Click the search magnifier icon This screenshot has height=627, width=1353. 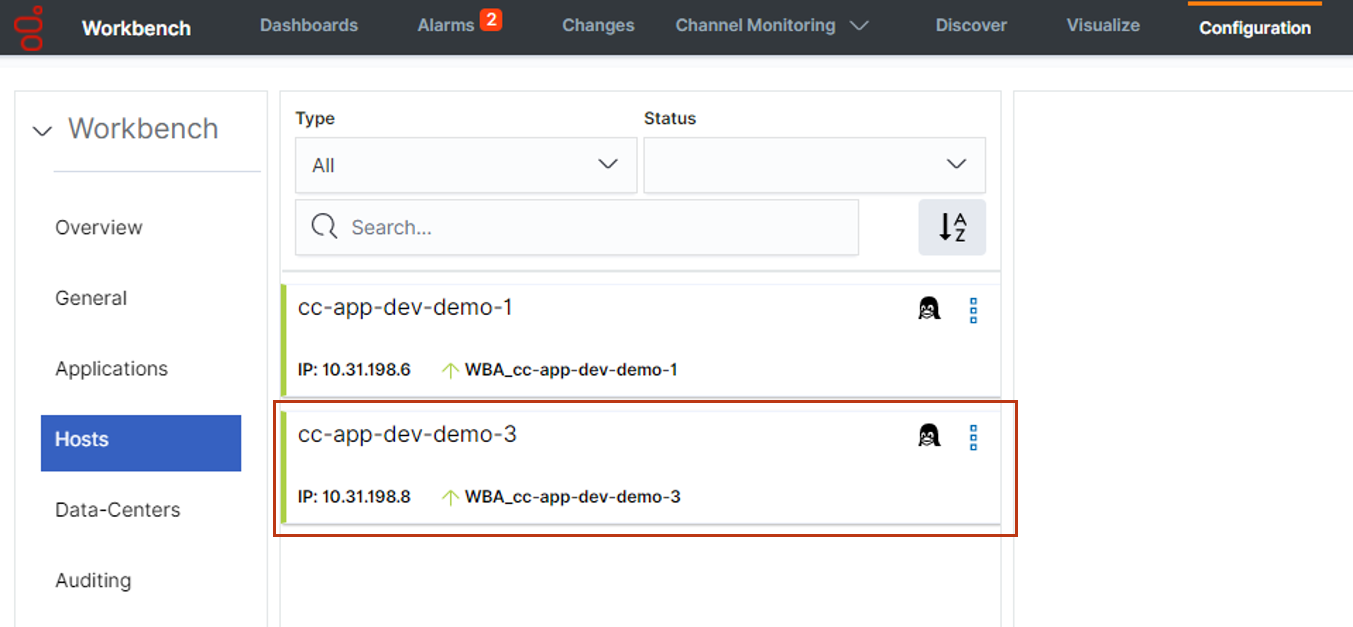(x=324, y=227)
